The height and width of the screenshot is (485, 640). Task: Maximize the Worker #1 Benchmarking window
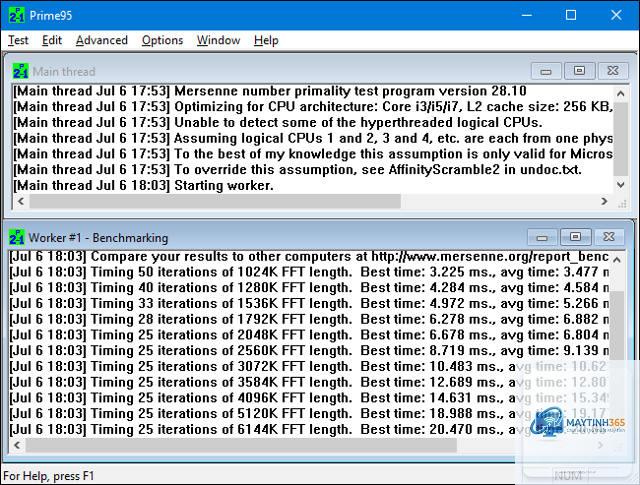click(576, 237)
